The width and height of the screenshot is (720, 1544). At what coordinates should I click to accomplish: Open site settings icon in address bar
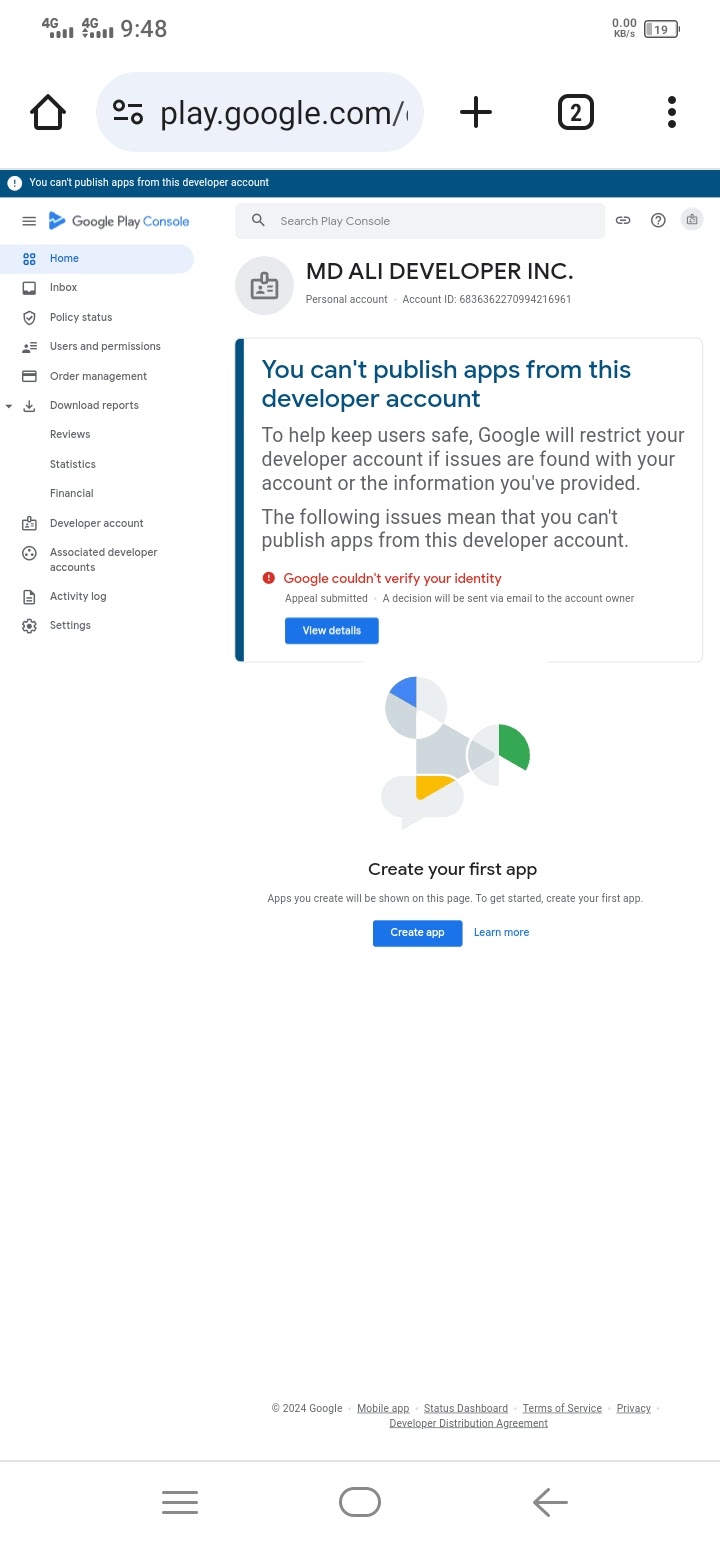point(128,112)
